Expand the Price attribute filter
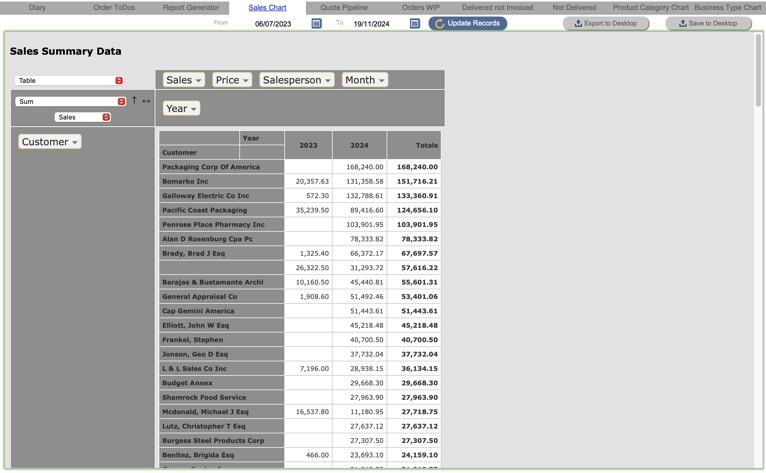The height and width of the screenshot is (473, 766). tap(232, 80)
